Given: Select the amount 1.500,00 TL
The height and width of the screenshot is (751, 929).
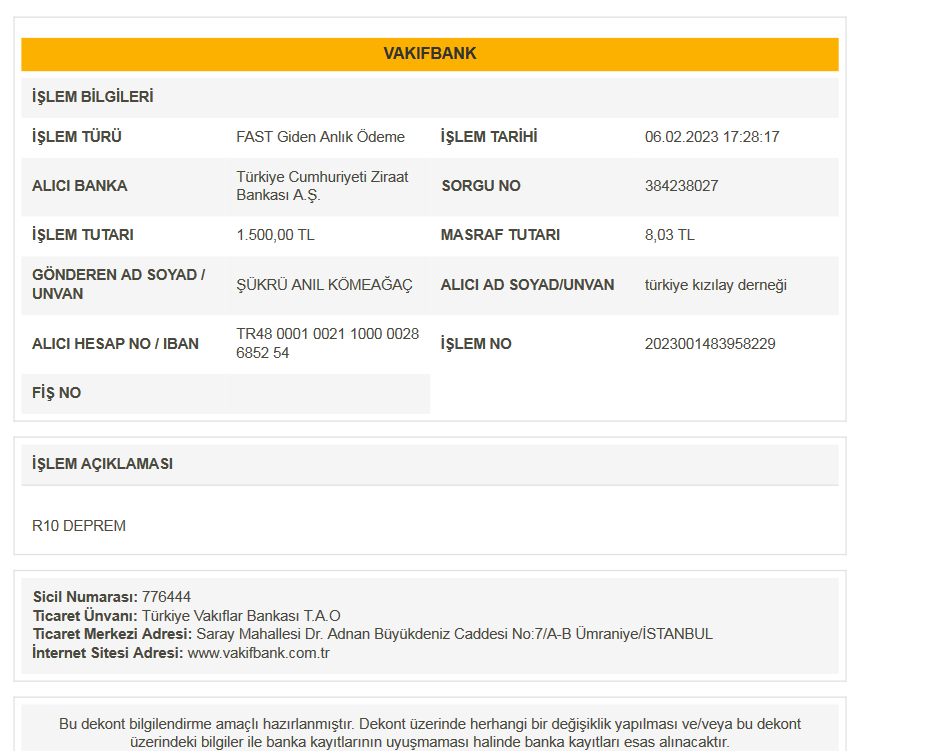Looking at the screenshot, I should tap(275, 235).
